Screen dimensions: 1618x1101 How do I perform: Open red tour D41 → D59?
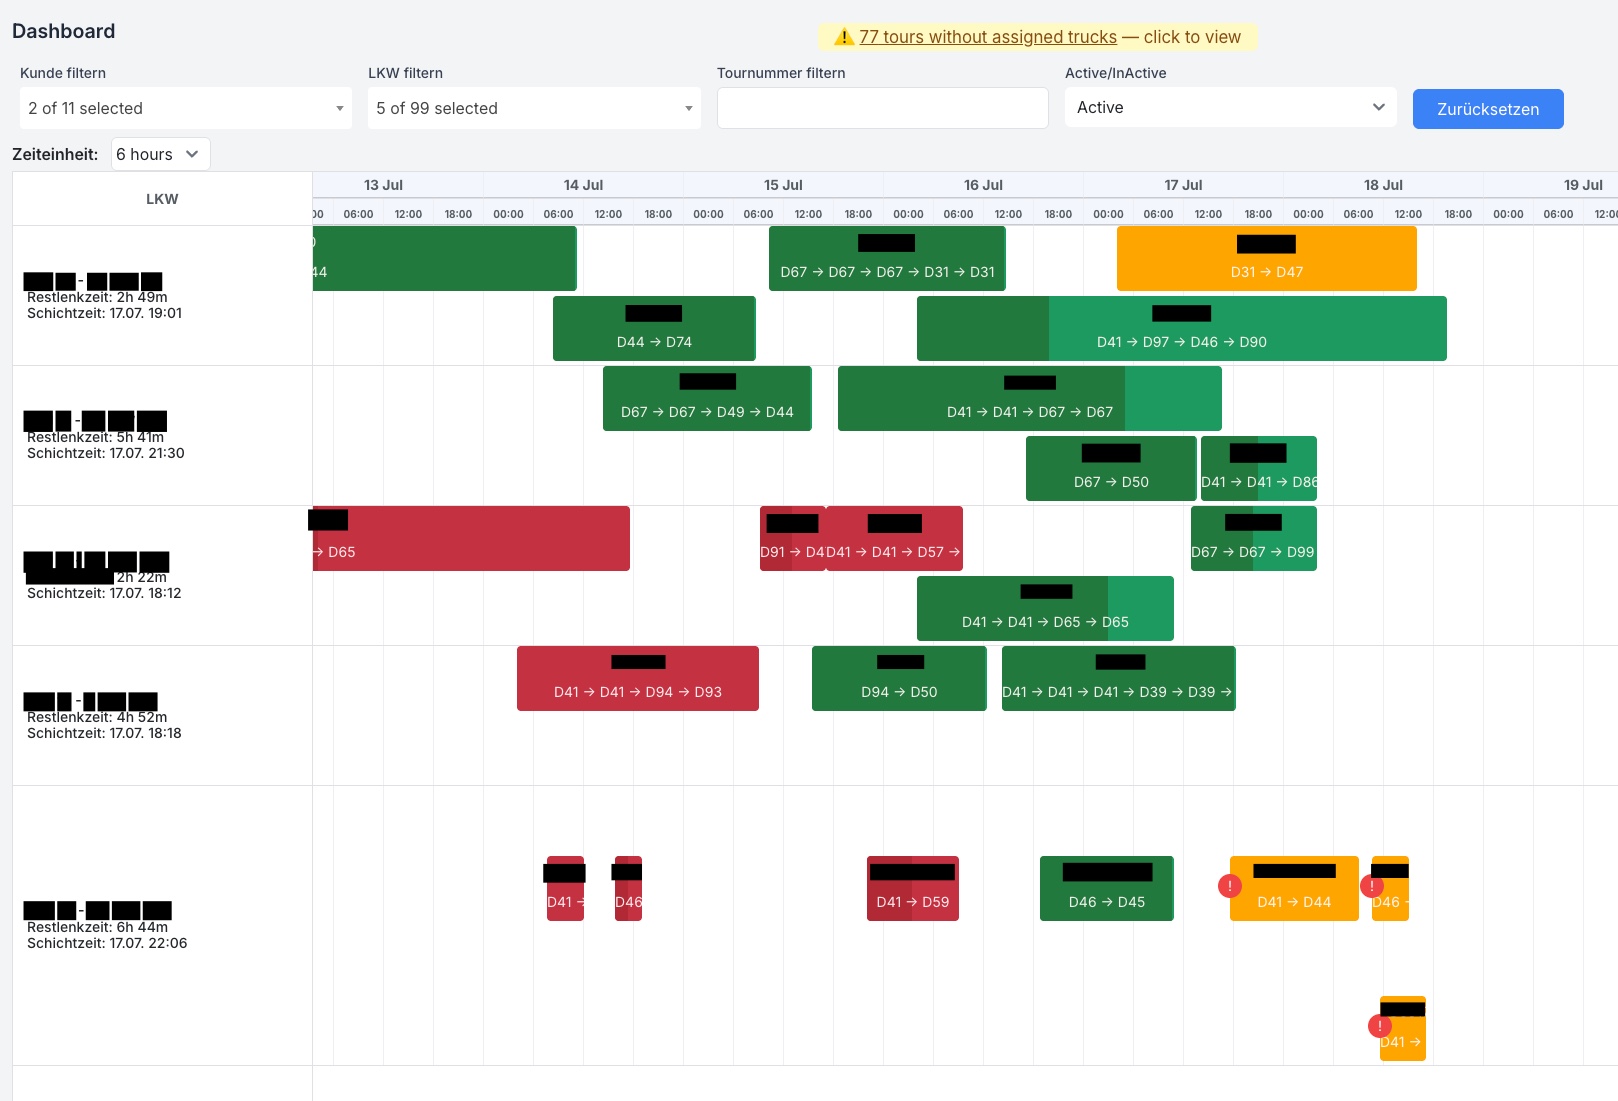coord(913,888)
